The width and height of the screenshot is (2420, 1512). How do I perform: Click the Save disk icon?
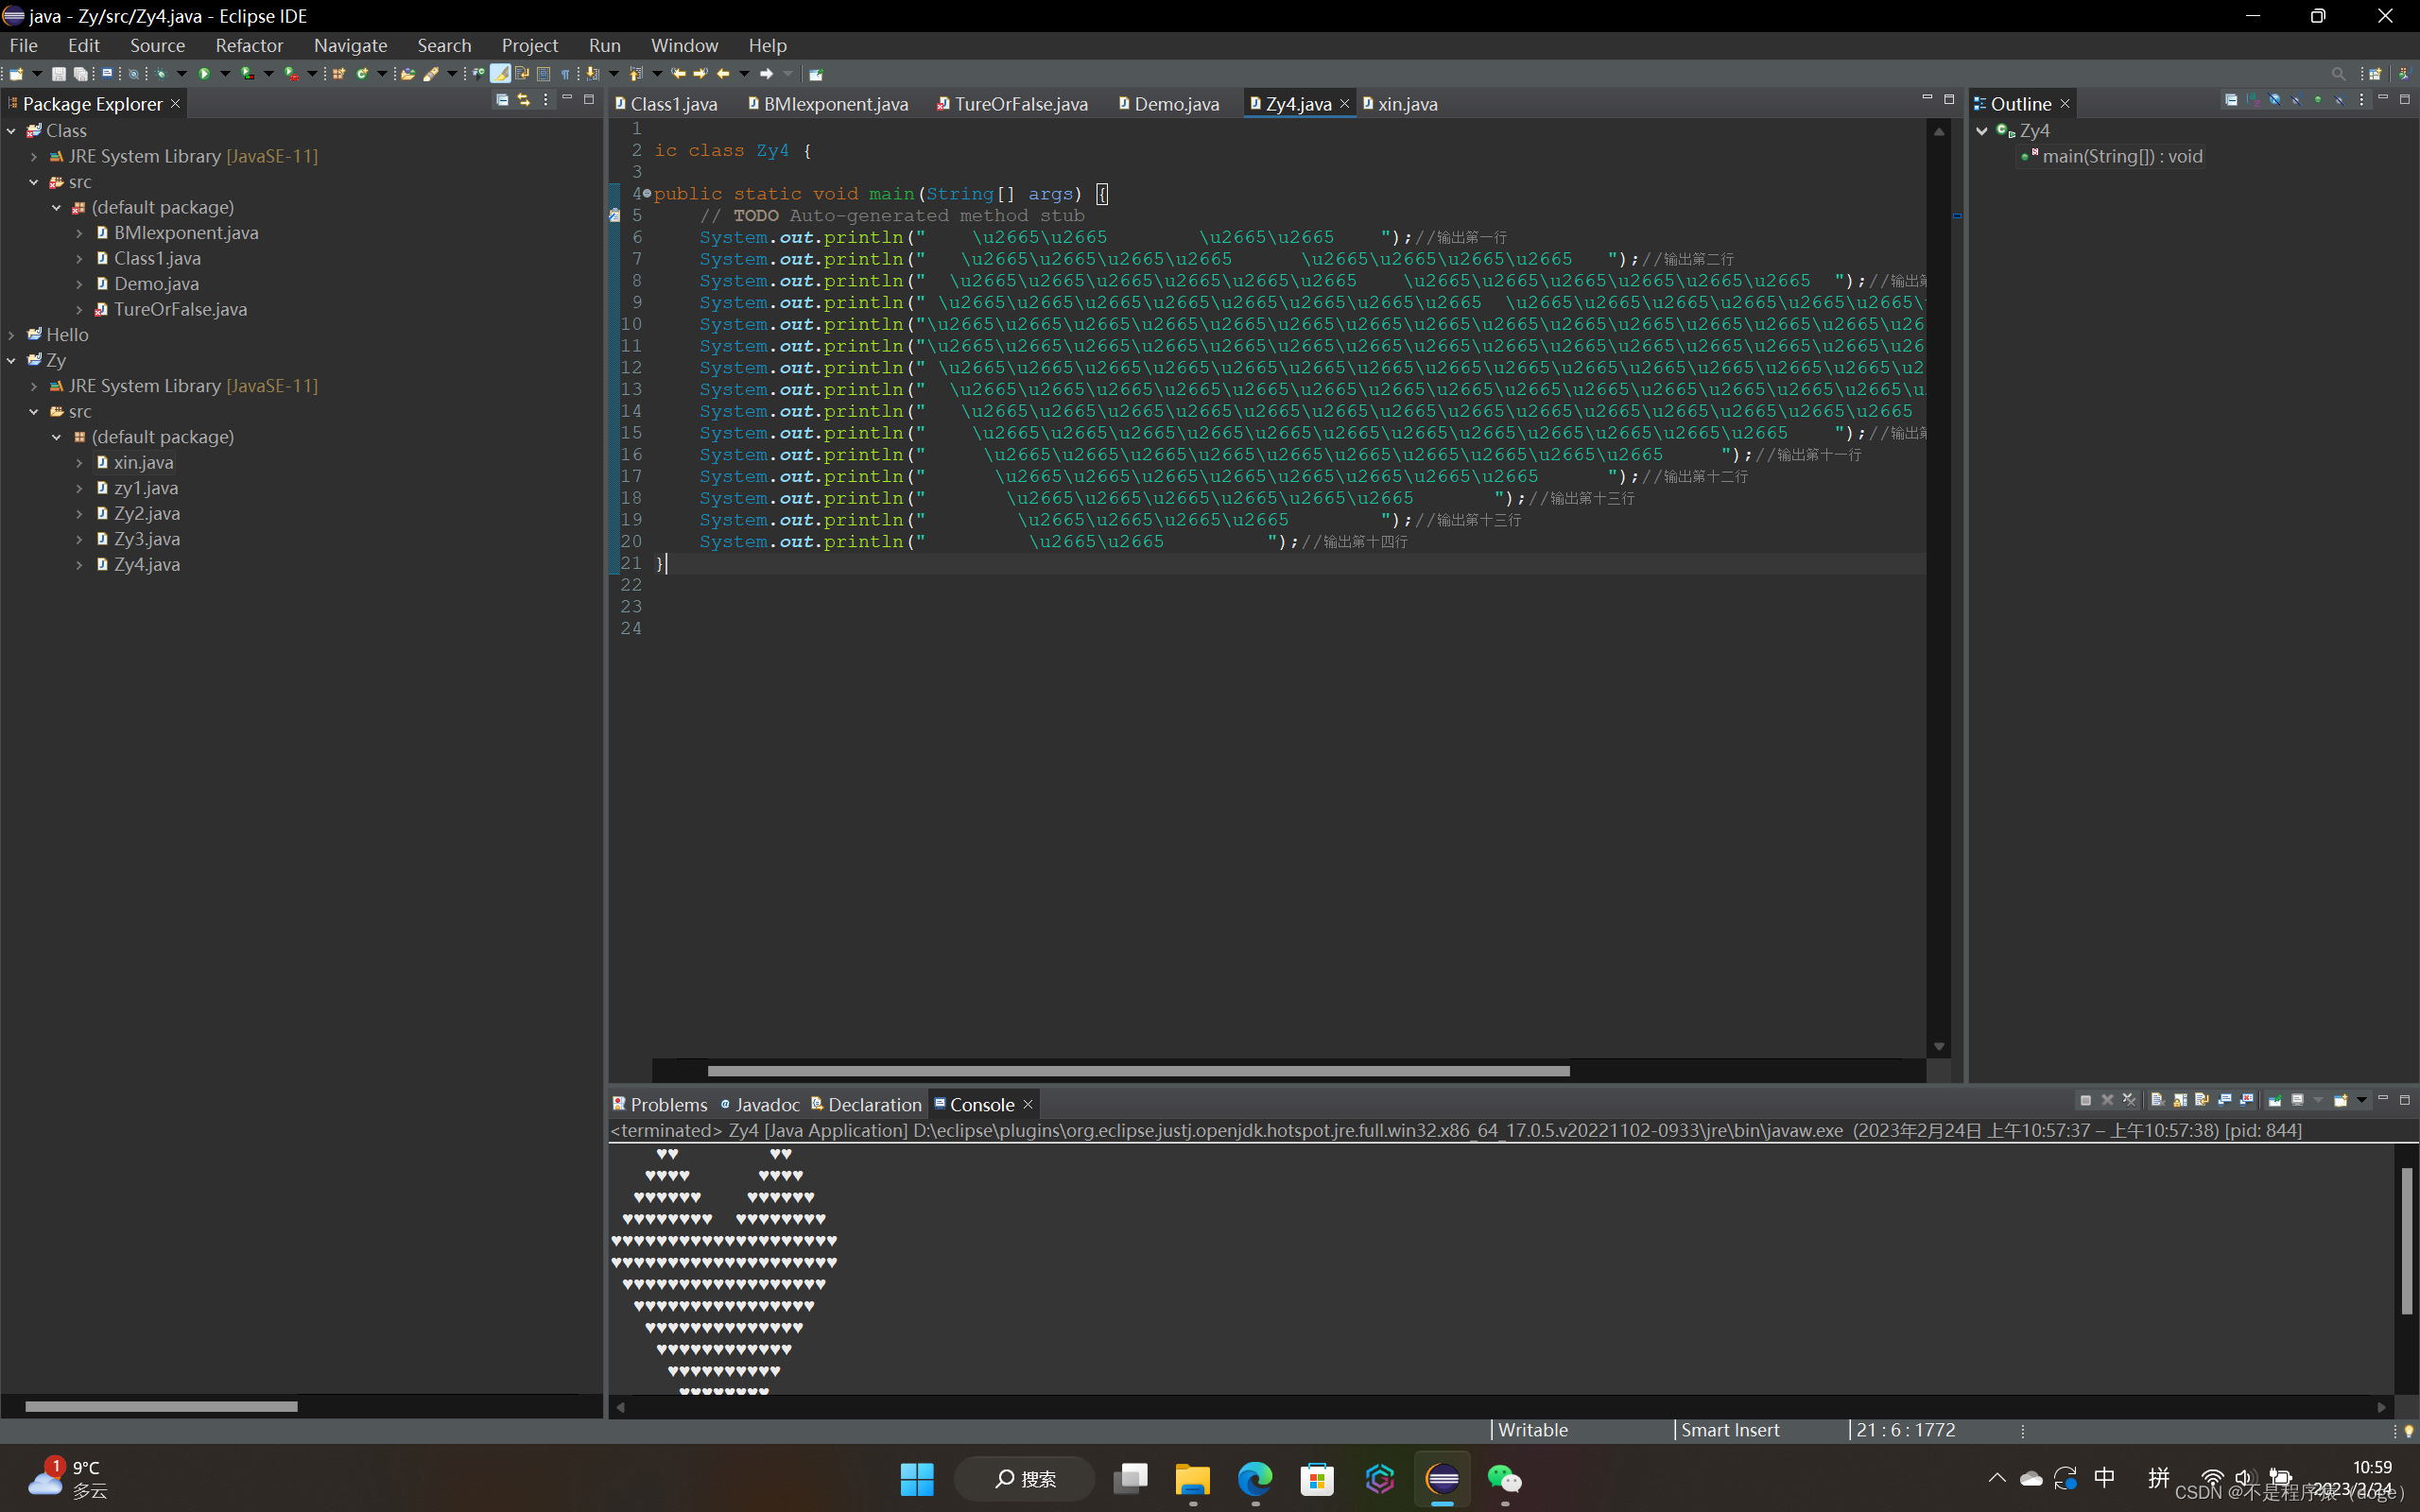click(59, 74)
